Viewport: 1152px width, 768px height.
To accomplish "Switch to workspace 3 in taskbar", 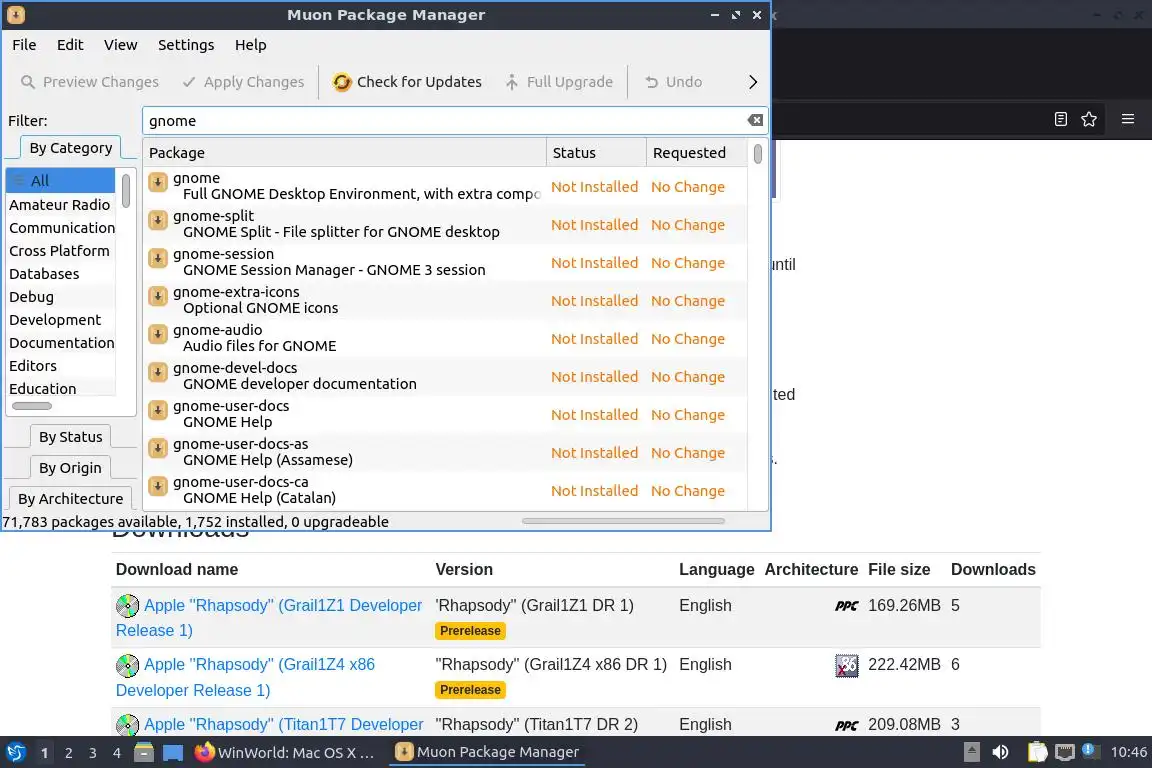I will coord(93,753).
